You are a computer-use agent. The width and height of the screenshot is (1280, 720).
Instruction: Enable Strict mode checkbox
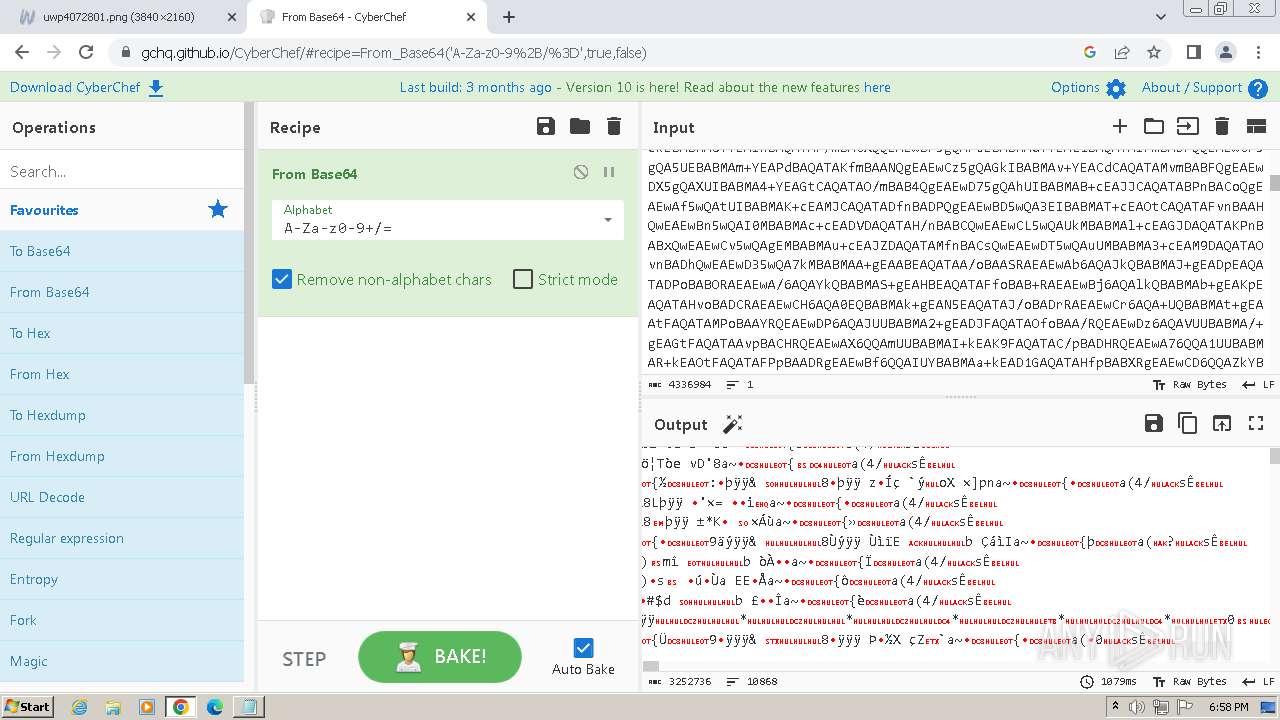coord(523,279)
